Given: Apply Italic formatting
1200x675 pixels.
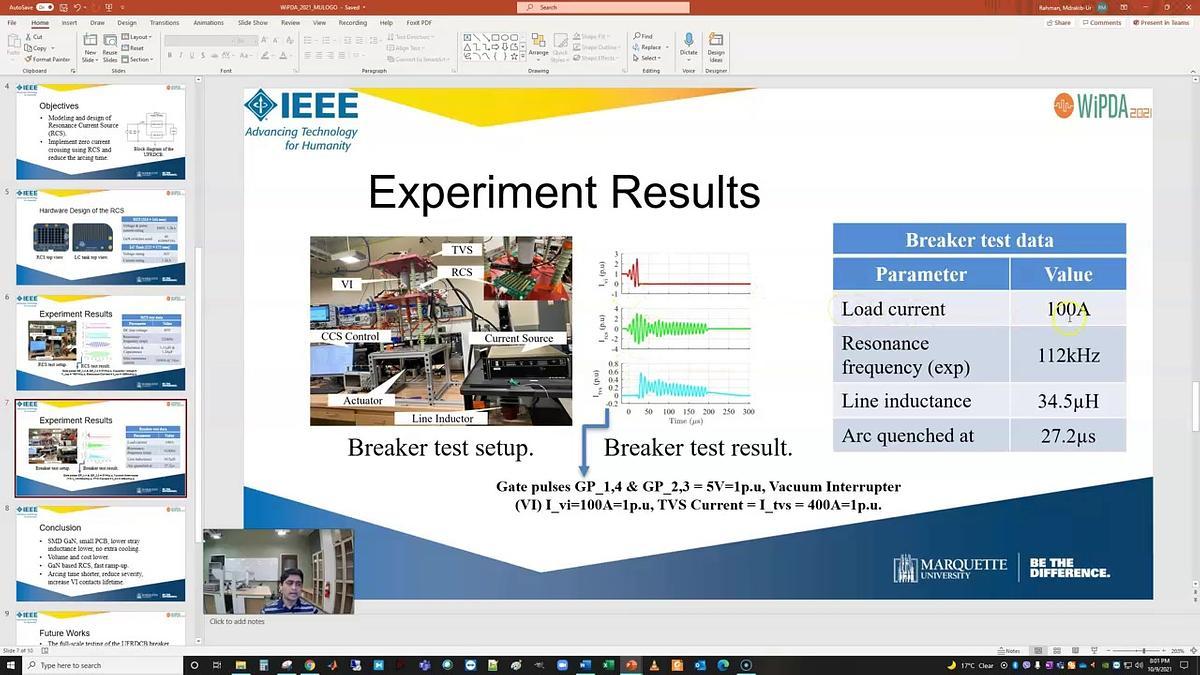Looking at the screenshot, I should pyautogui.click(x=182, y=56).
